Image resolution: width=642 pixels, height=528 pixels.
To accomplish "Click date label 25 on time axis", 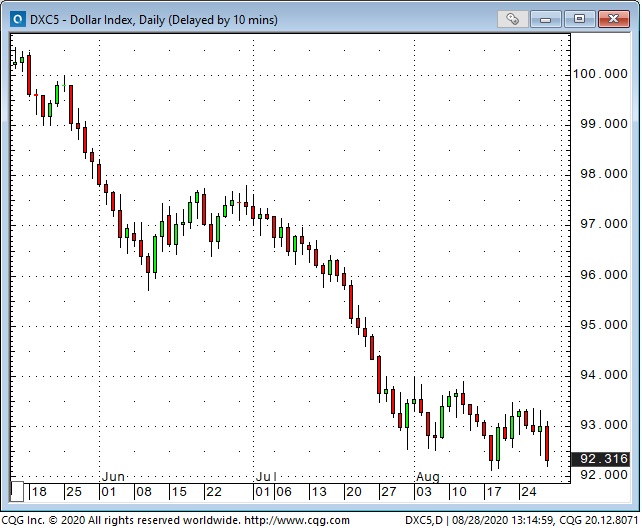I will pyautogui.click(x=74, y=492).
